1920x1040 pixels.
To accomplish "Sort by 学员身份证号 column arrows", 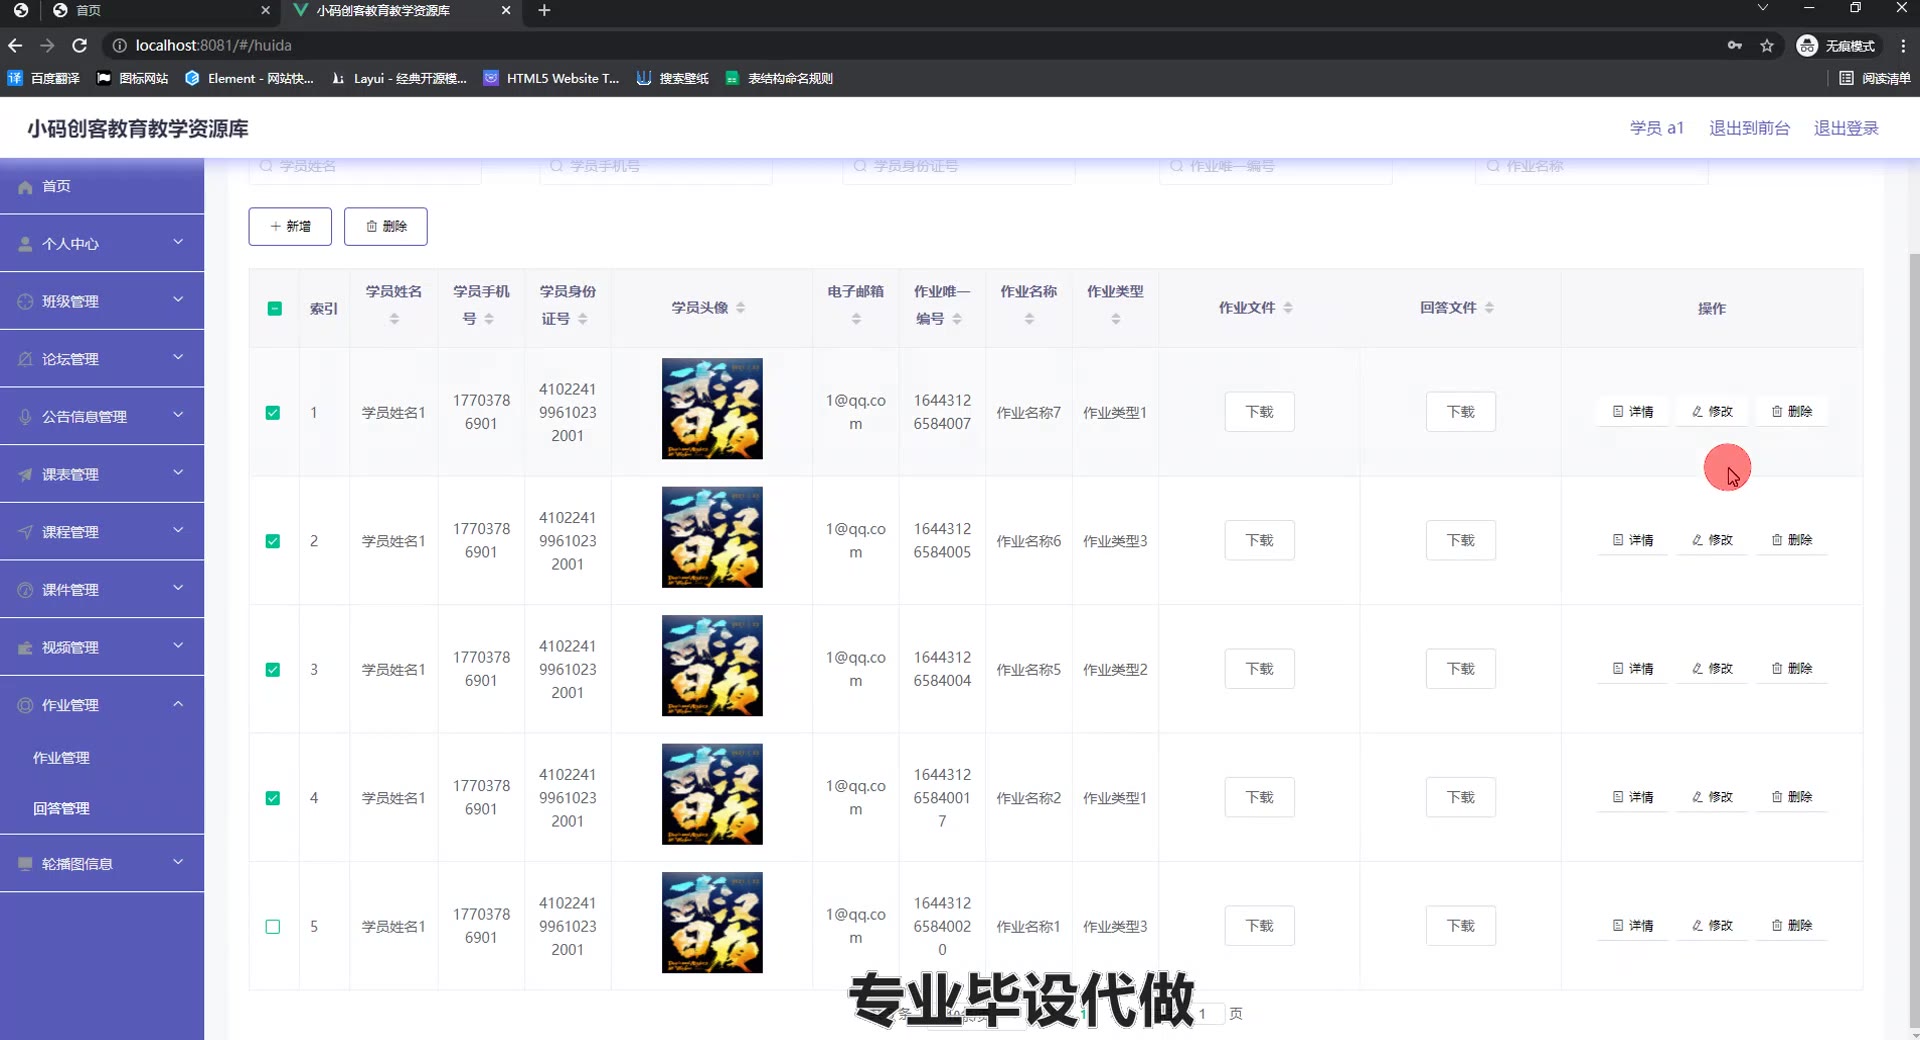I will (583, 319).
